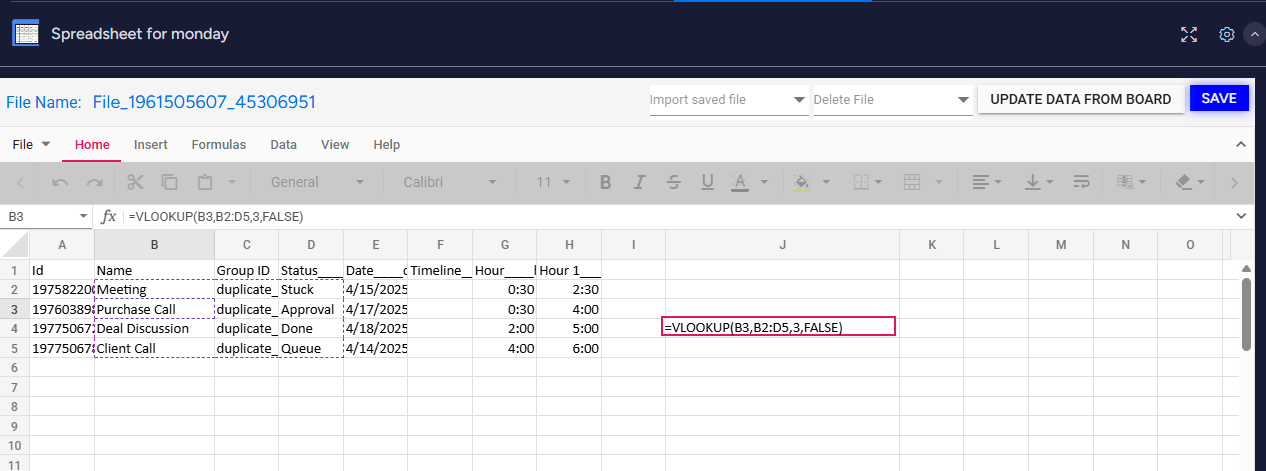1266x471 pixels.
Task: Open the General number format dropdown
Action: [318, 182]
